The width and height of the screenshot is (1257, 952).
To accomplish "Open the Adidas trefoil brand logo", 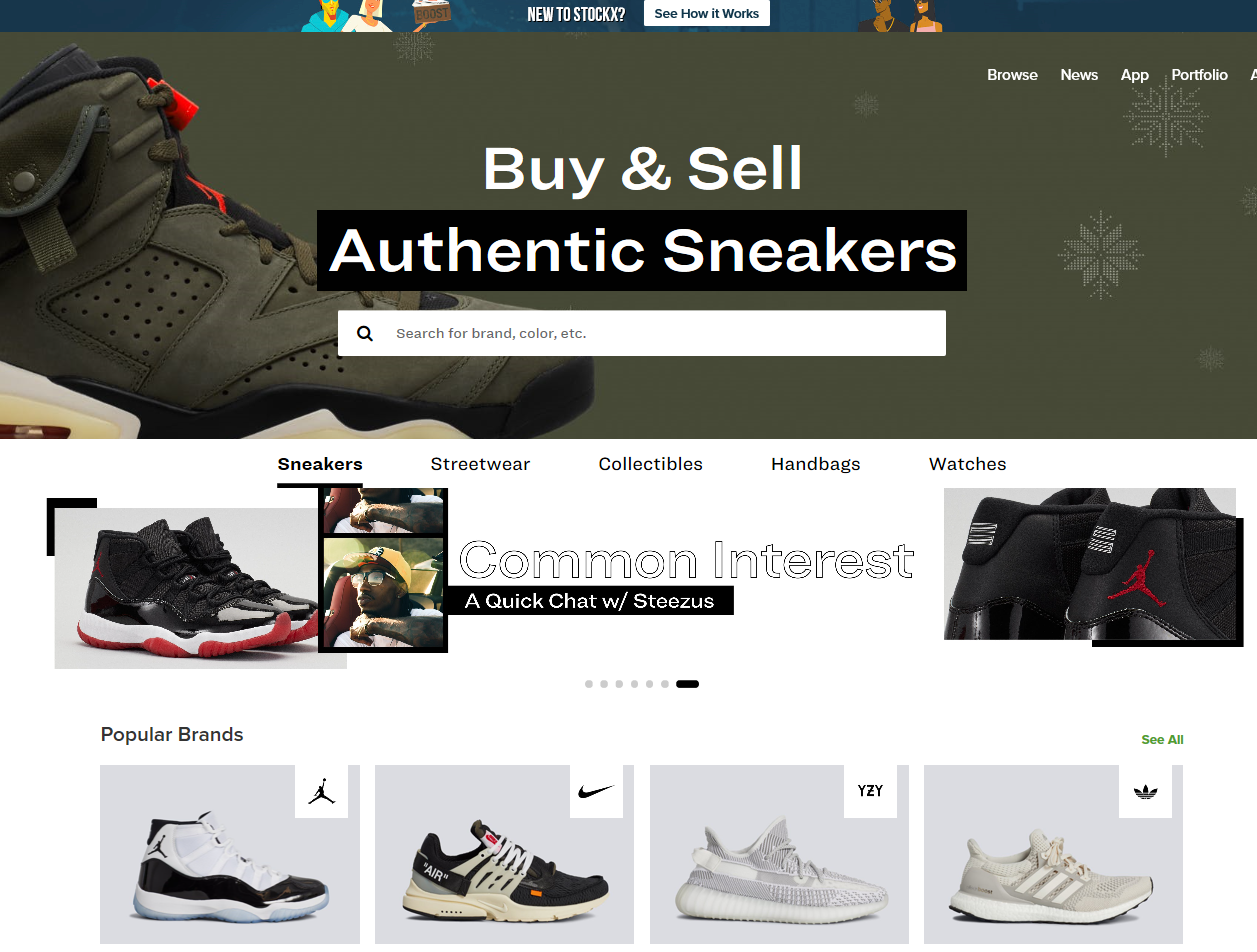I will tap(1145, 792).
